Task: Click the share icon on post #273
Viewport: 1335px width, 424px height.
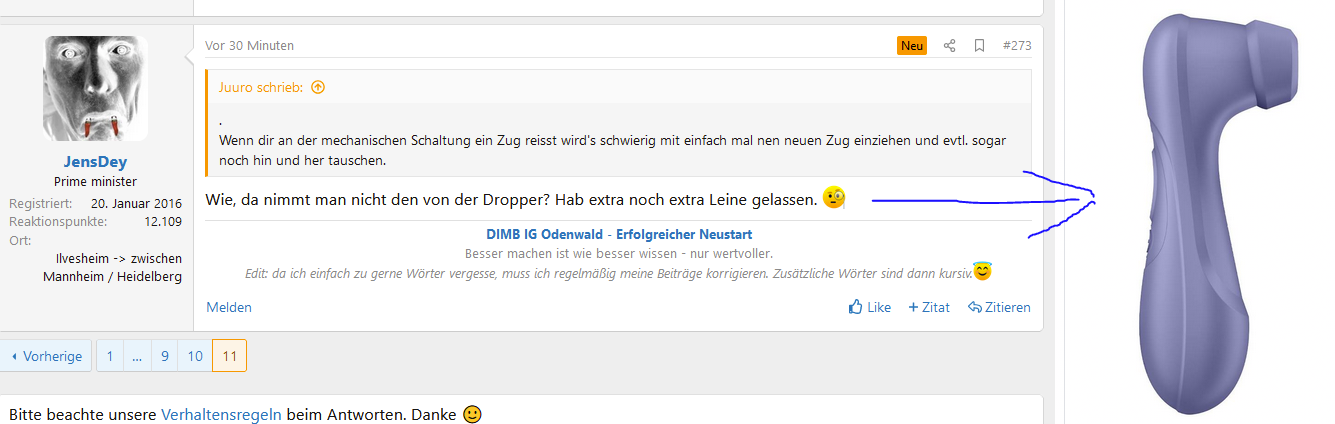Action: (949, 46)
